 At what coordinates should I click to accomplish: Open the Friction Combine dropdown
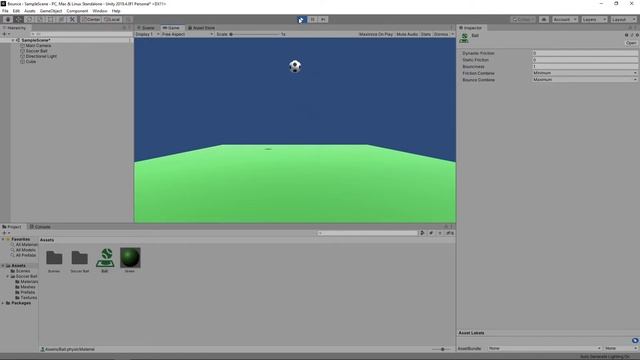click(x=584, y=73)
